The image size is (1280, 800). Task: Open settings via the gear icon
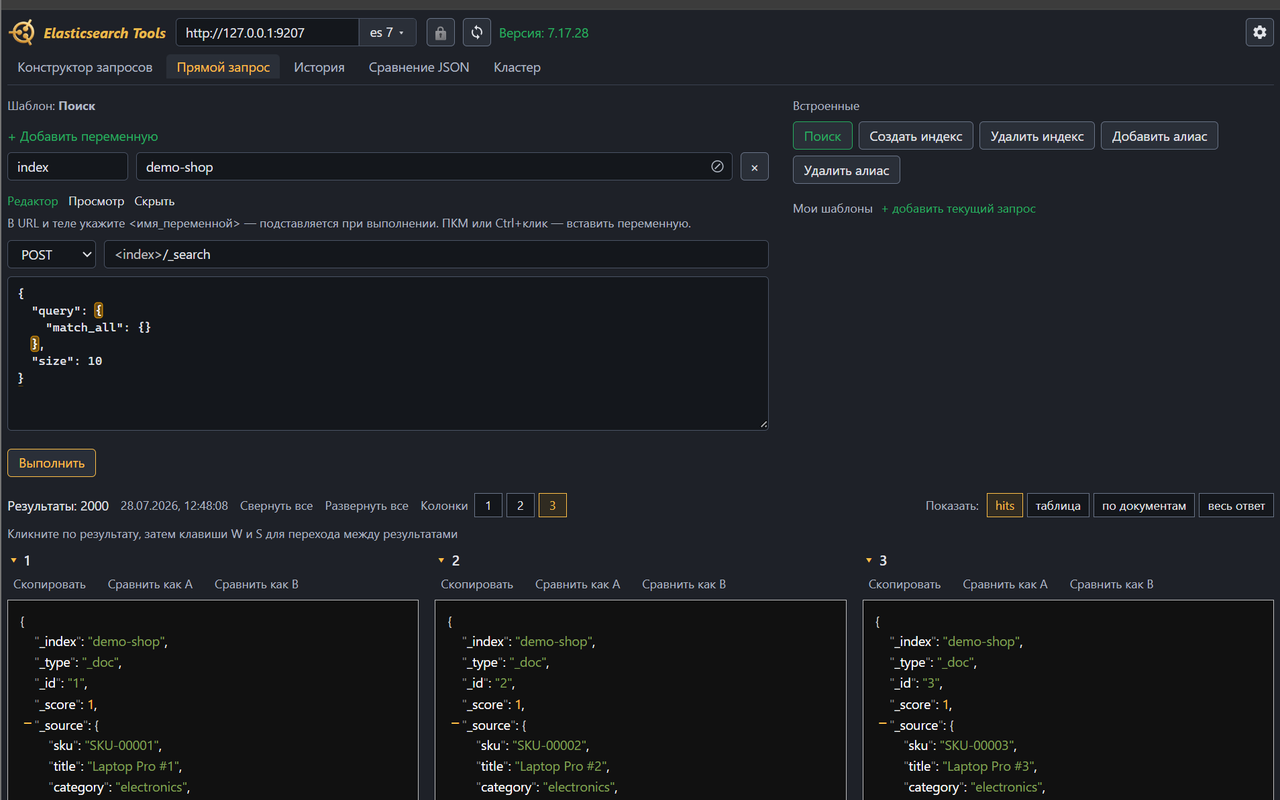coord(1259,32)
